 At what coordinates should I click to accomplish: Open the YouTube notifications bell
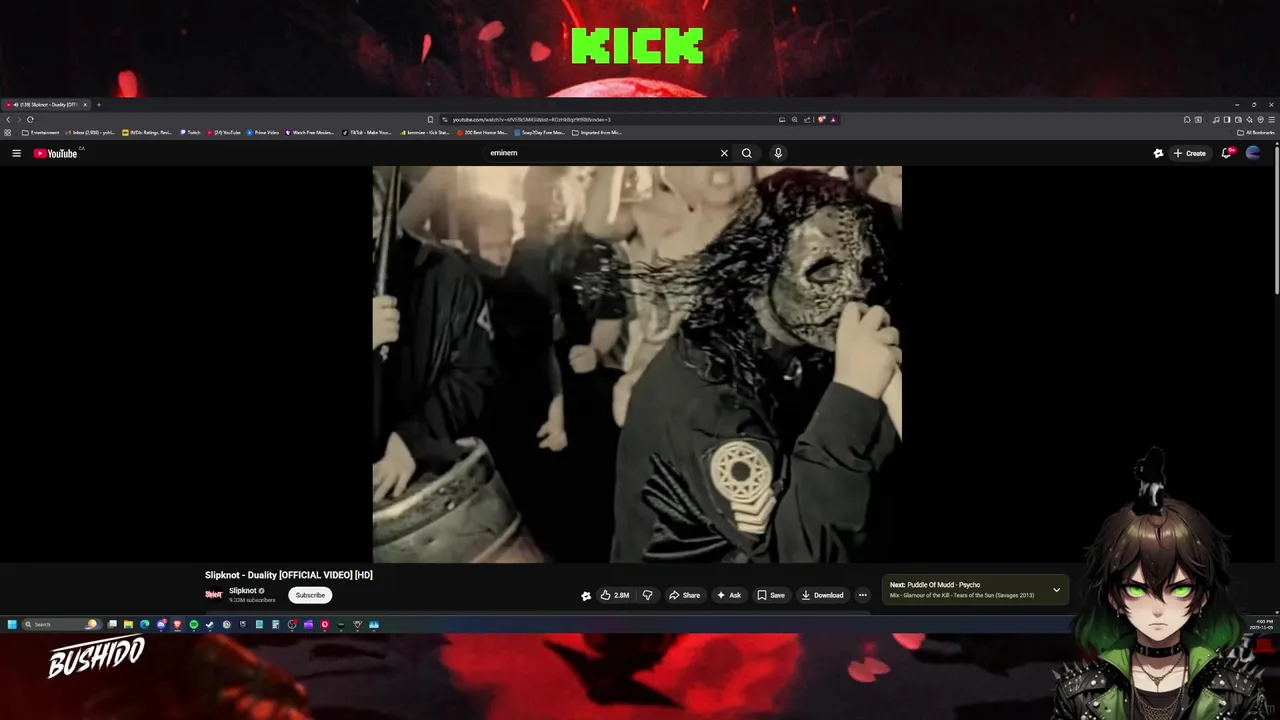pos(1227,153)
